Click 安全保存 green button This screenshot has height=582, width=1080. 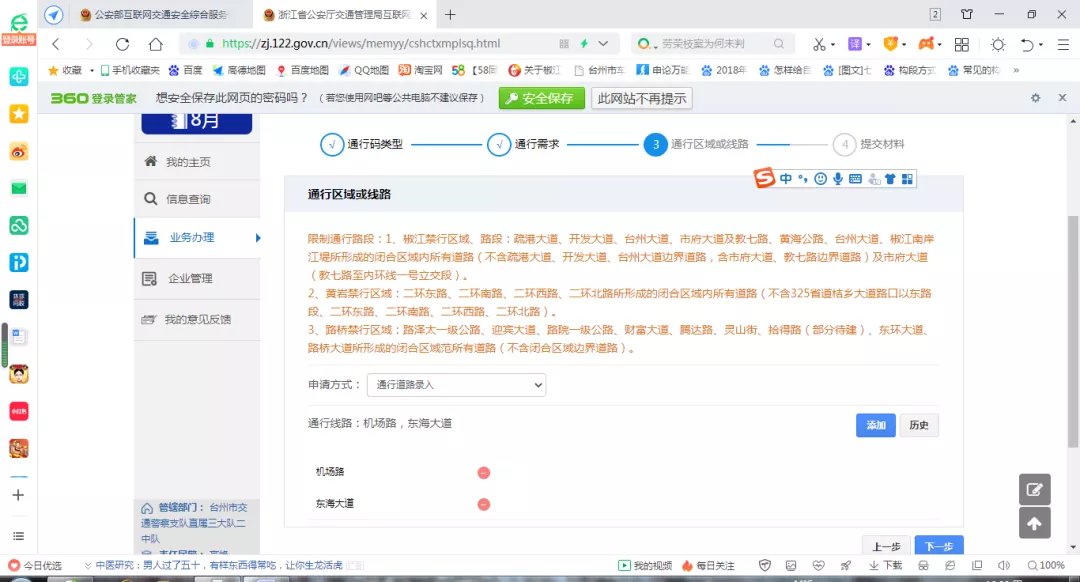point(541,98)
